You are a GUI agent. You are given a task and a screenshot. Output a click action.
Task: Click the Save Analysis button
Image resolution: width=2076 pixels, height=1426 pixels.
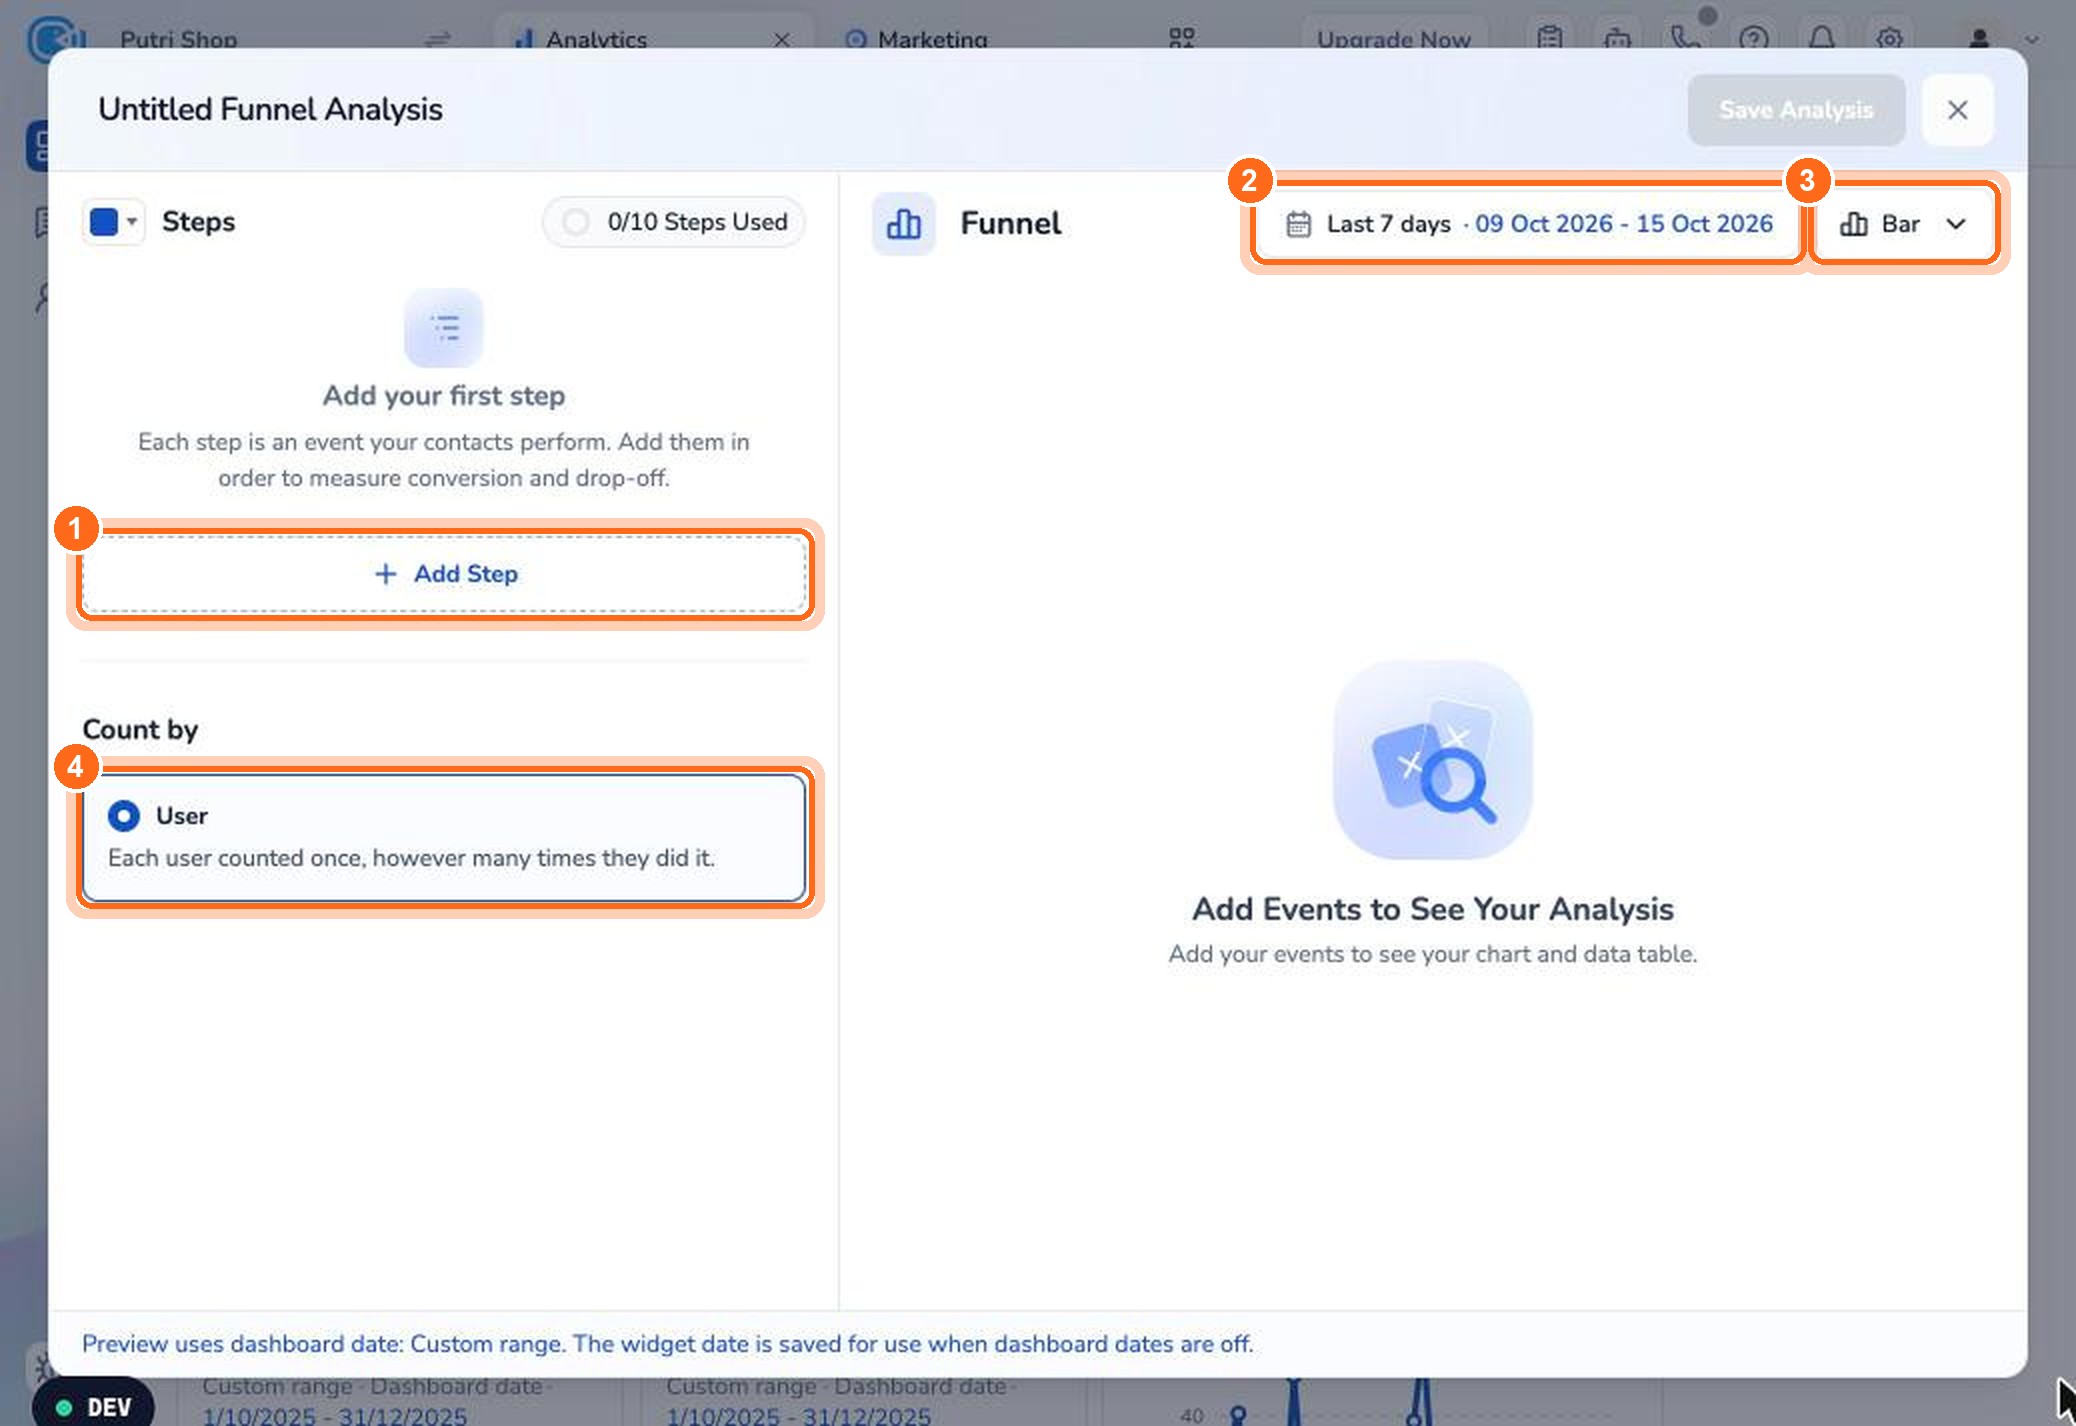1796,110
